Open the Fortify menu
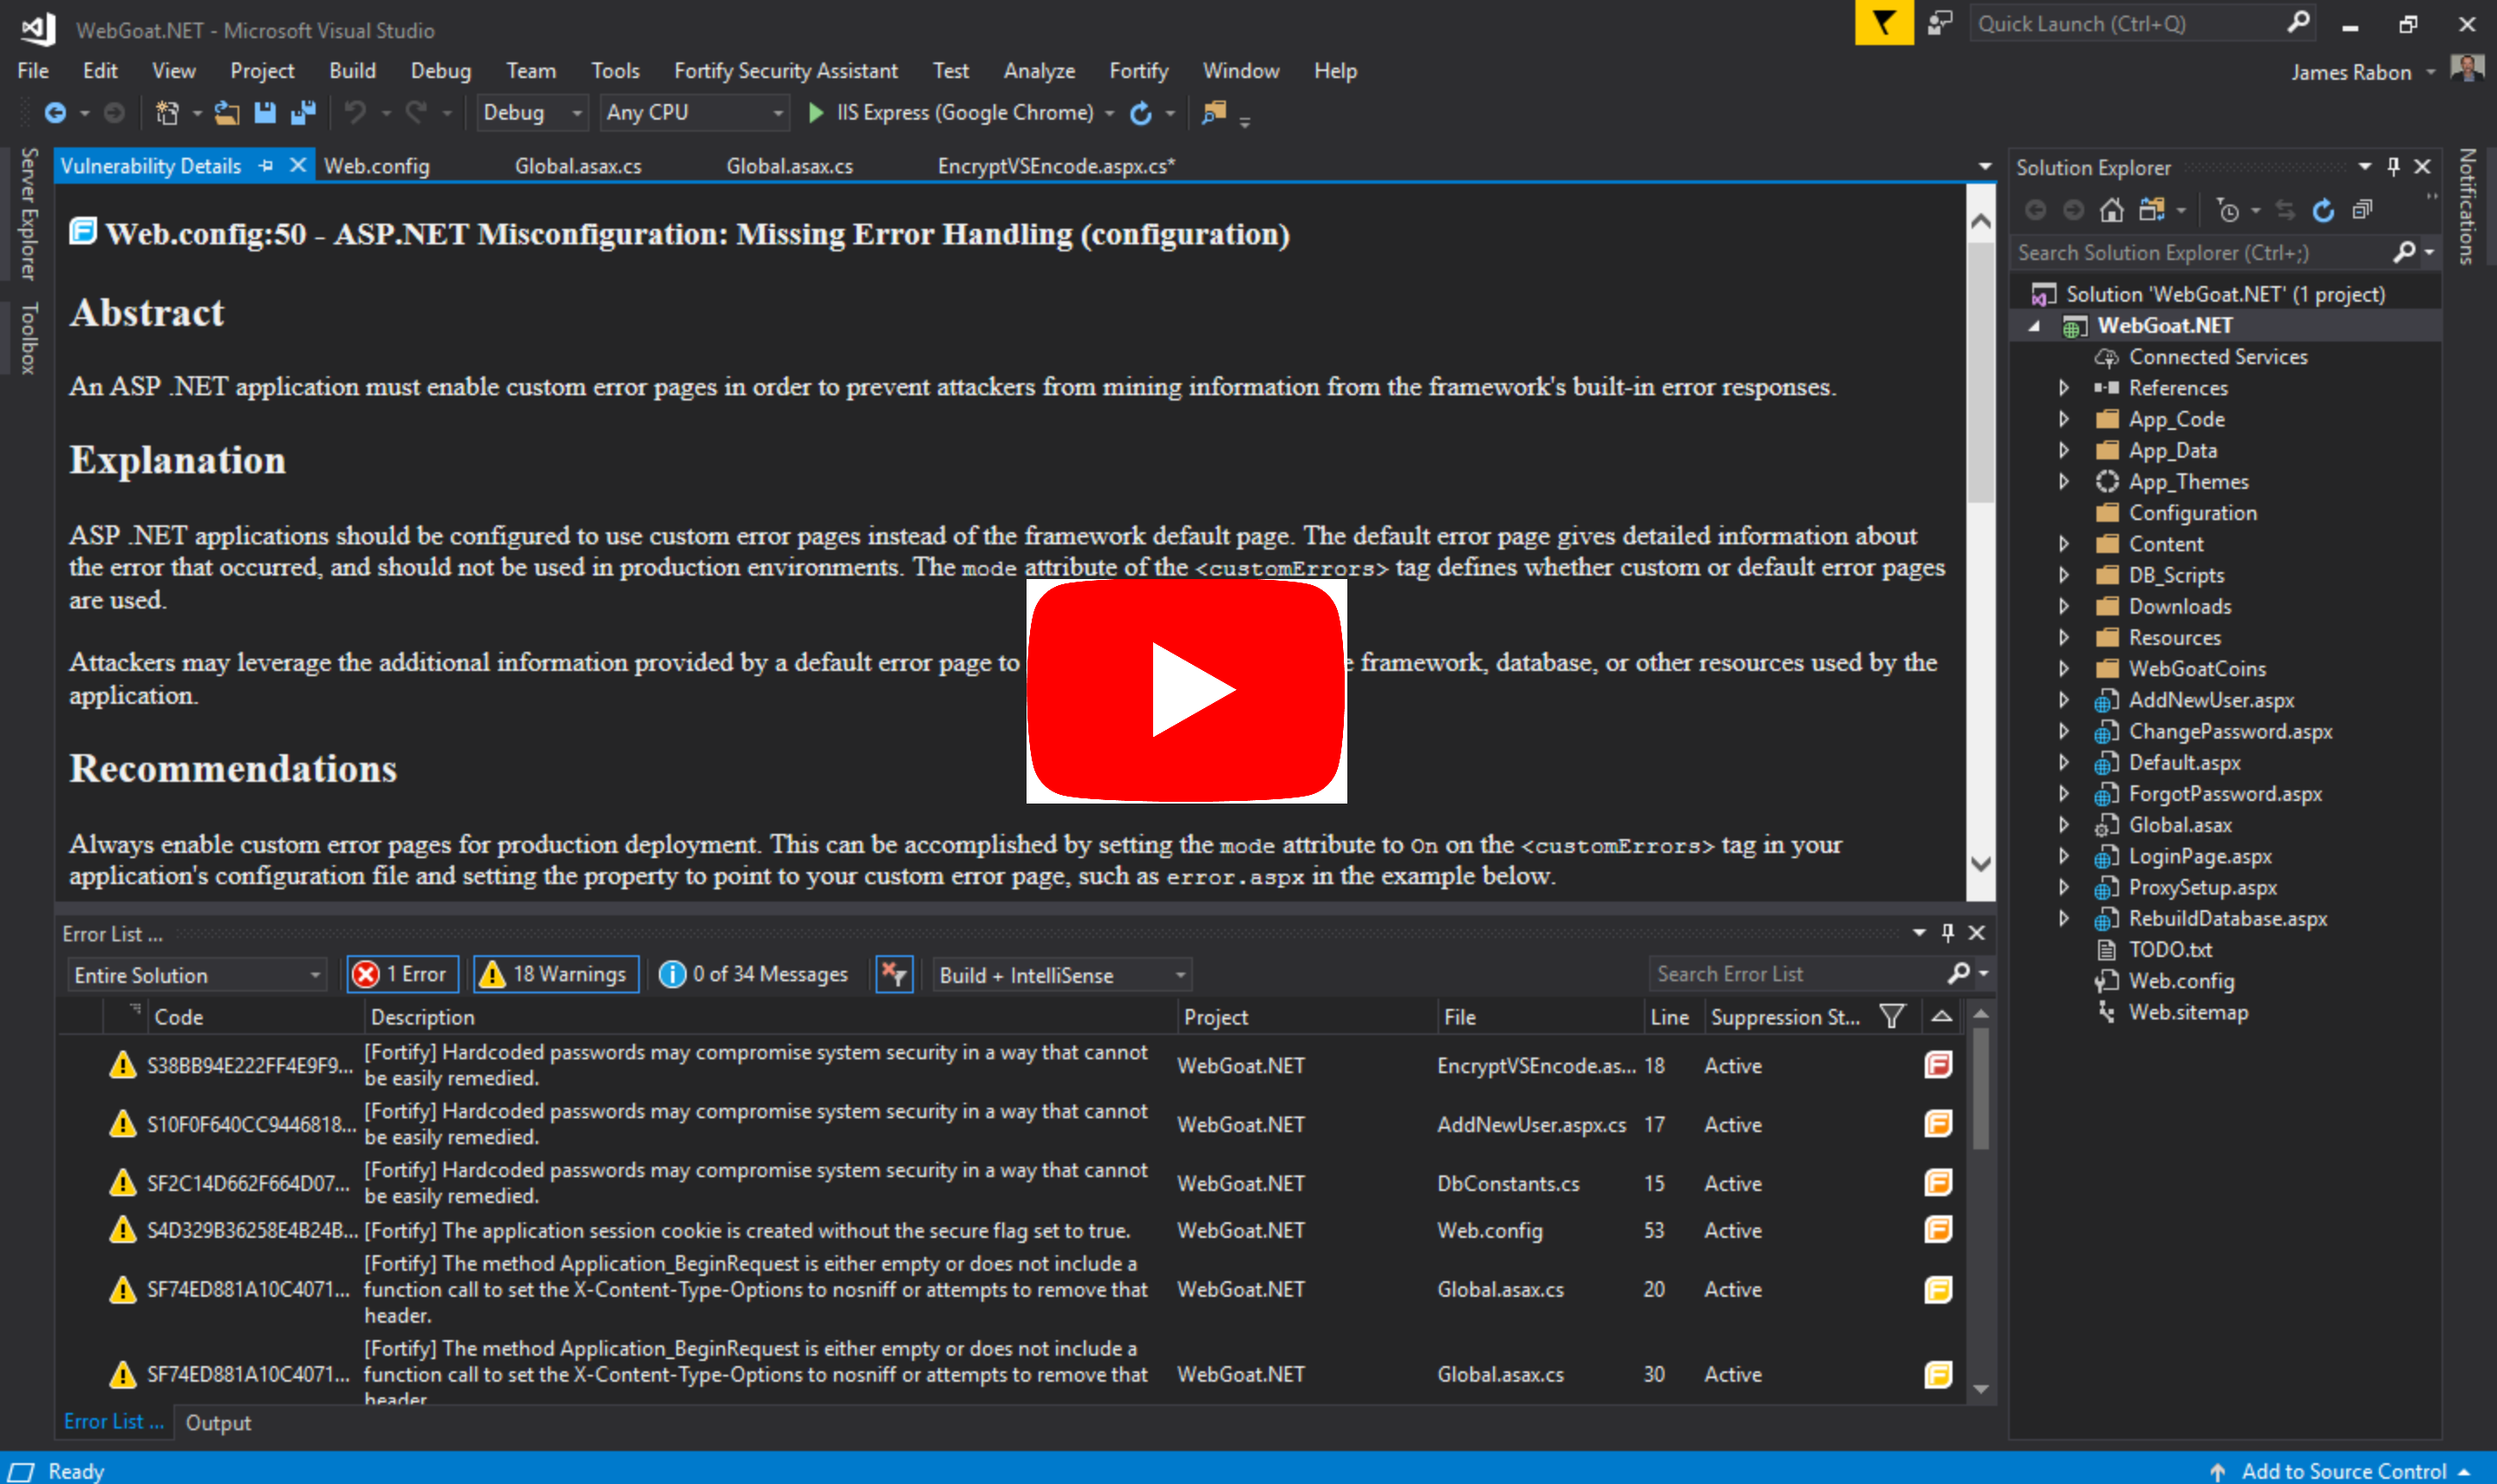Image resolution: width=2497 pixels, height=1484 pixels. click(x=1138, y=71)
